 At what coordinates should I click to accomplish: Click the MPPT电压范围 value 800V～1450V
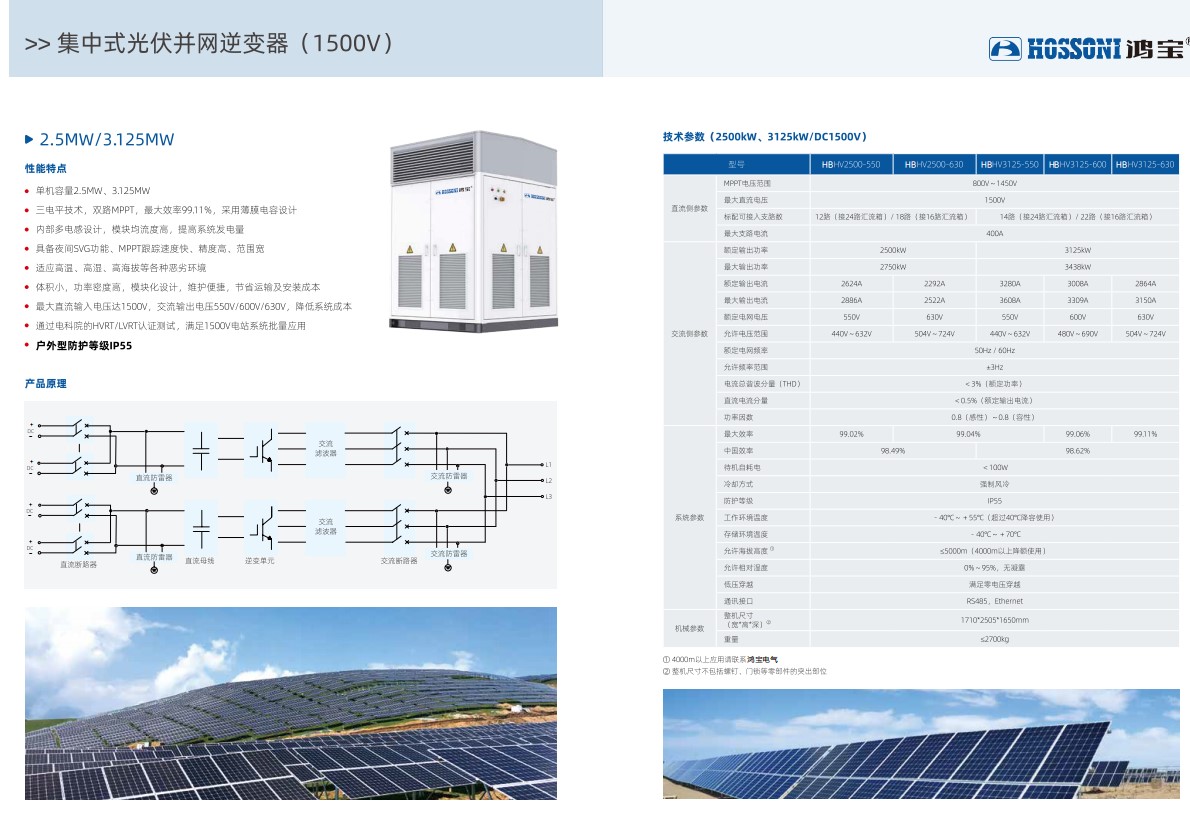pos(994,184)
